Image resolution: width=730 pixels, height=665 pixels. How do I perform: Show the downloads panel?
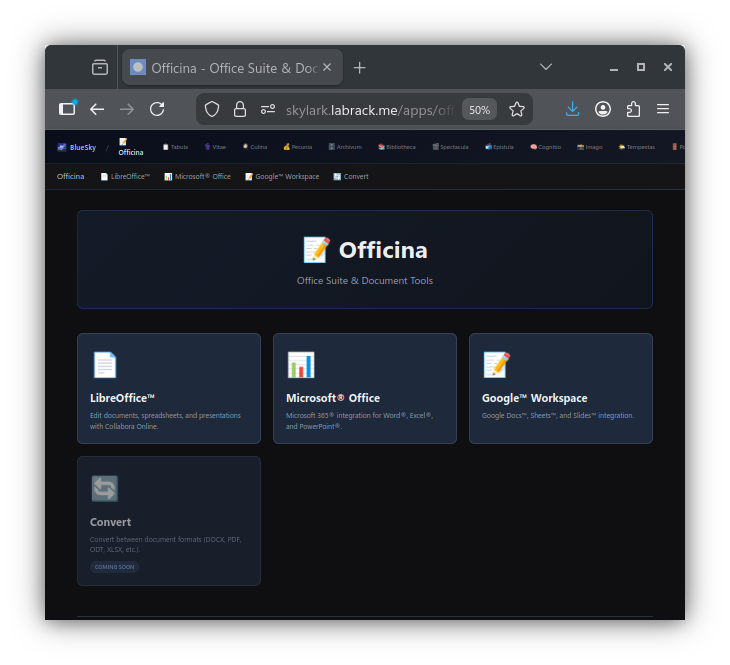pos(572,109)
